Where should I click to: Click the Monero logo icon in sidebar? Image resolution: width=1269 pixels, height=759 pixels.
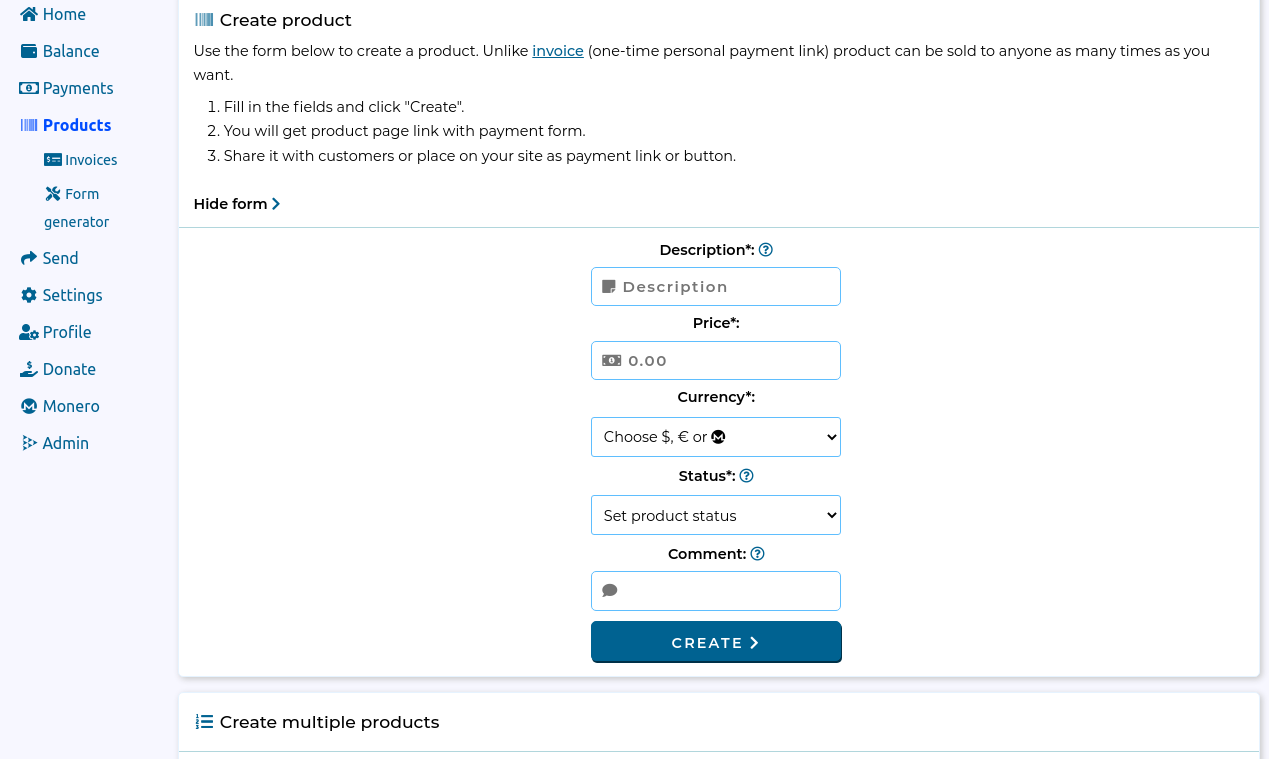coord(29,406)
